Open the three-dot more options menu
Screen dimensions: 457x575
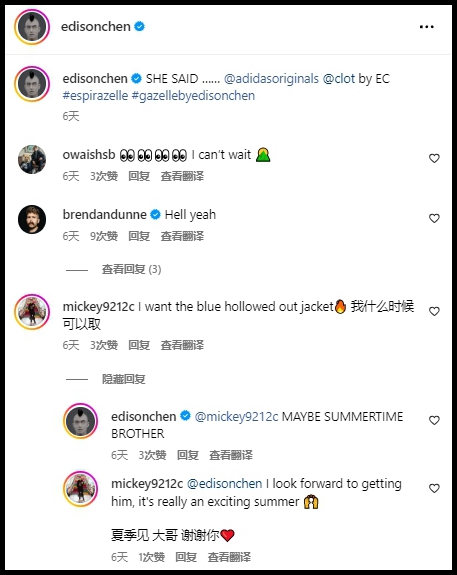427,27
